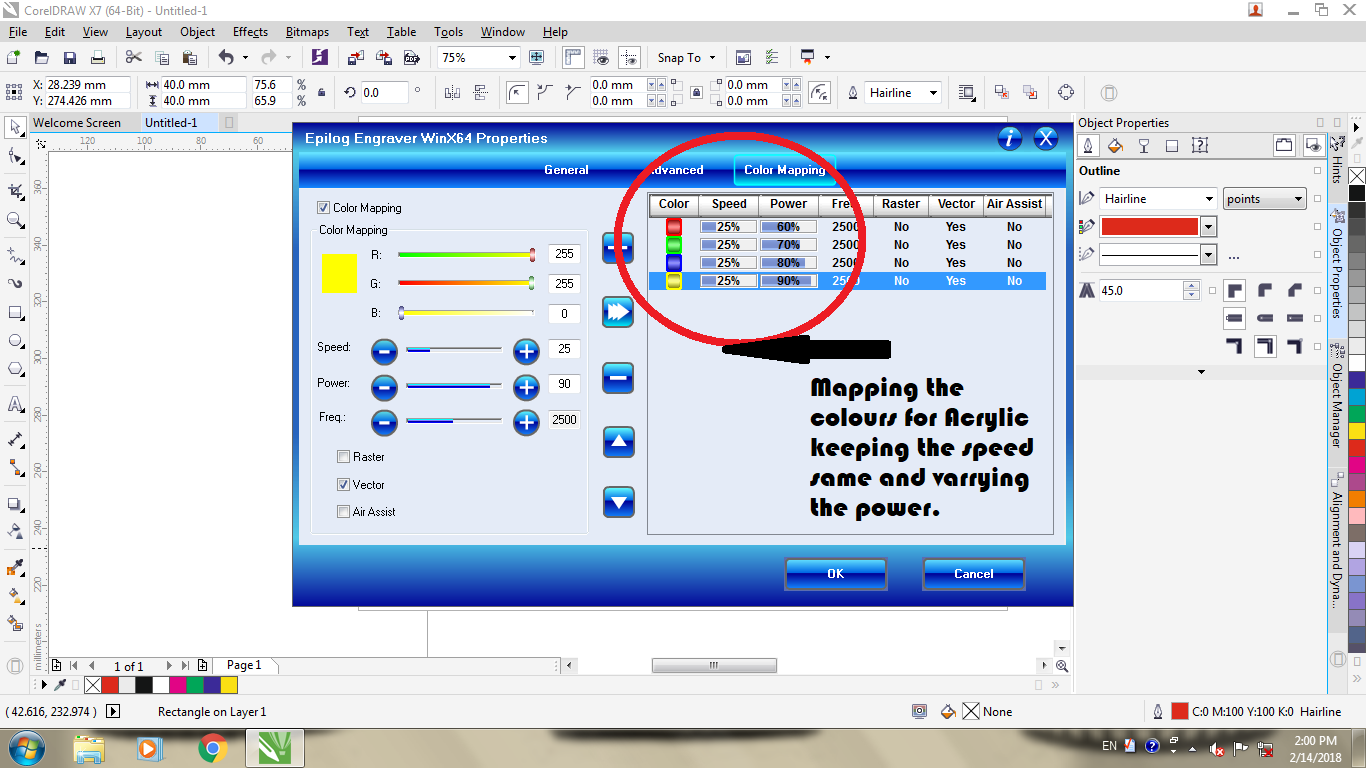Open the File menu
The height and width of the screenshot is (768, 1366).
point(17,32)
